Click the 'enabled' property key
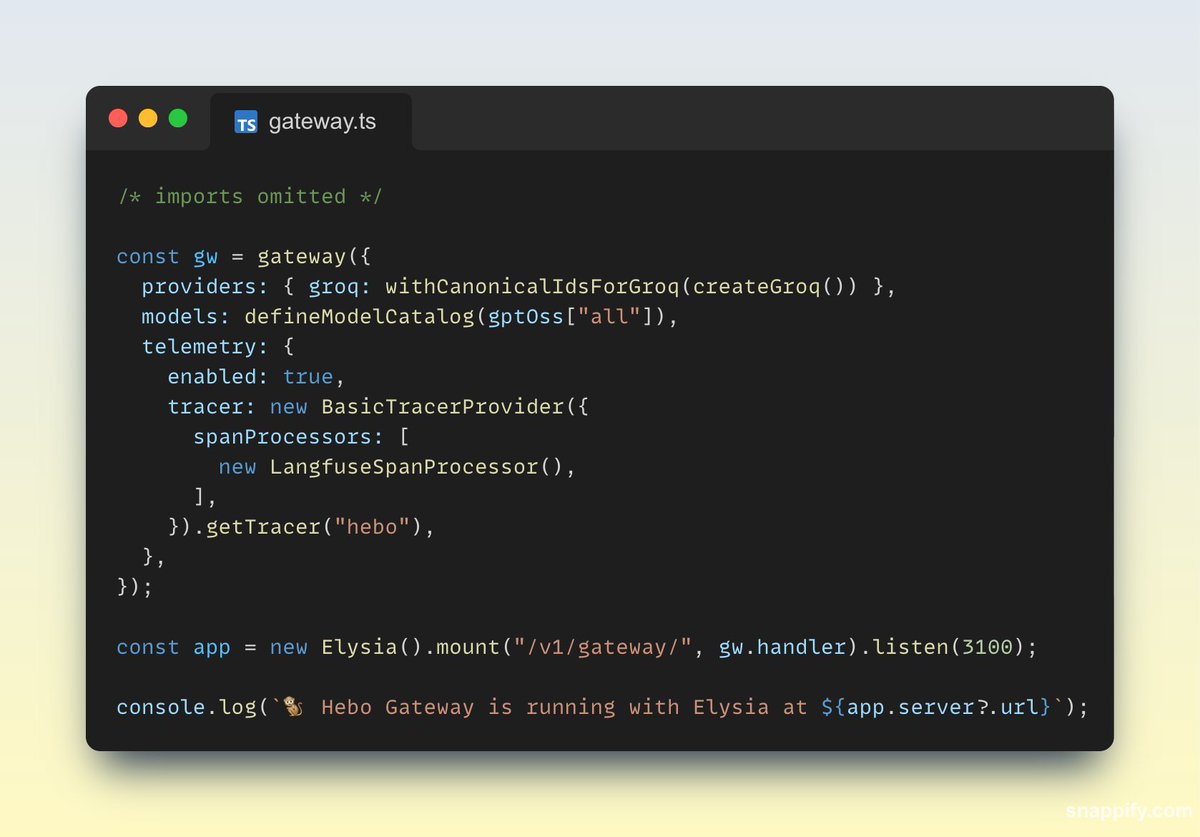This screenshot has width=1200, height=837. pyautogui.click(x=212, y=376)
